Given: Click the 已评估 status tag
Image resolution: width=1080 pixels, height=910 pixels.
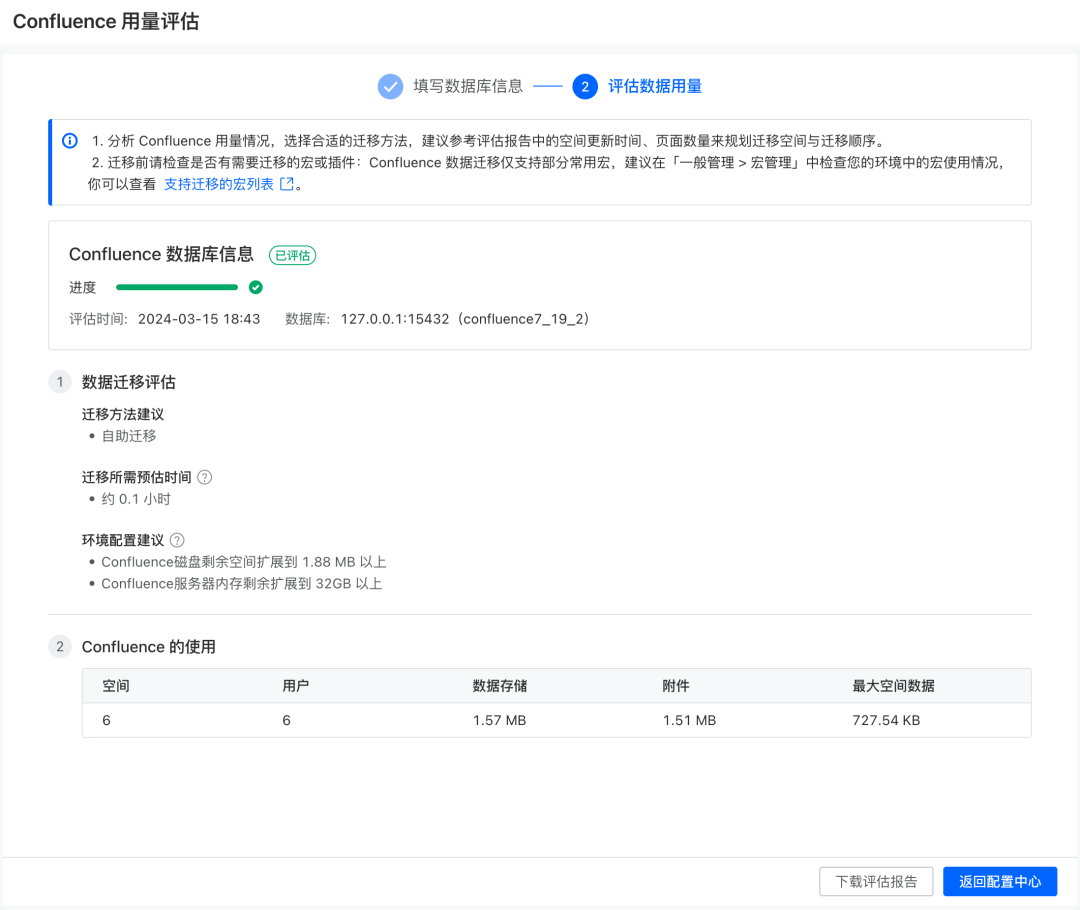Looking at the screenshot, I should coord(293,256).
